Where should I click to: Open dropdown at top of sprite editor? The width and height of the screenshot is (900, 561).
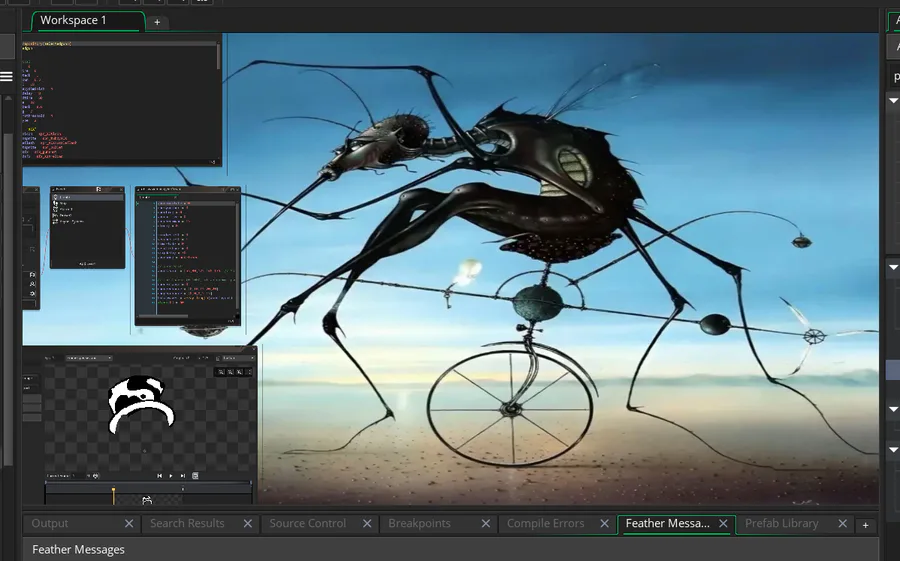tap(88, 357)
